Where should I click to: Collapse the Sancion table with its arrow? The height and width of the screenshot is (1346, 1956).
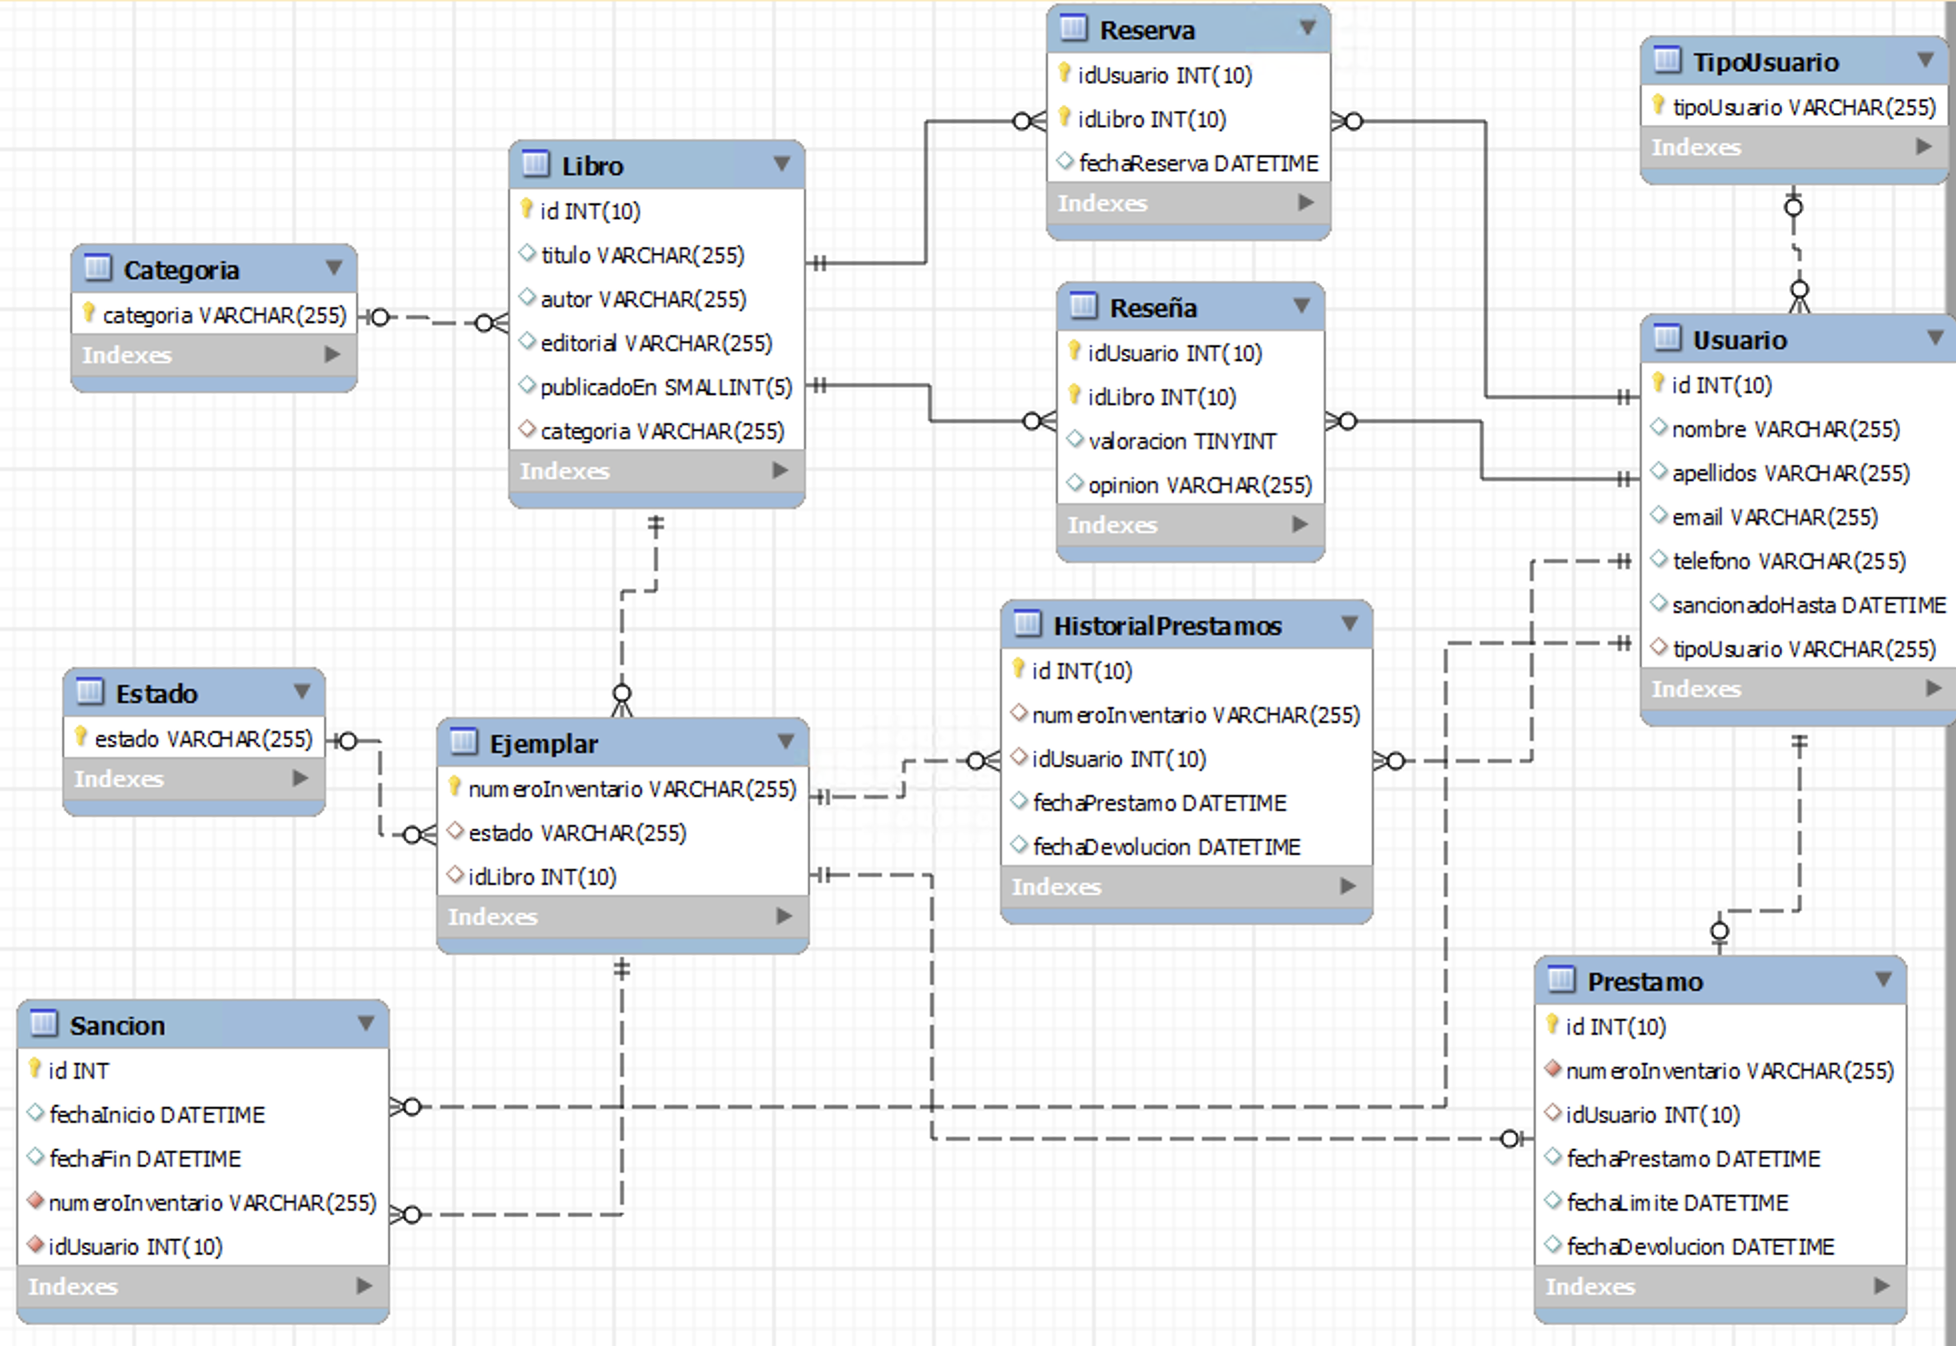coord(366,1023)
